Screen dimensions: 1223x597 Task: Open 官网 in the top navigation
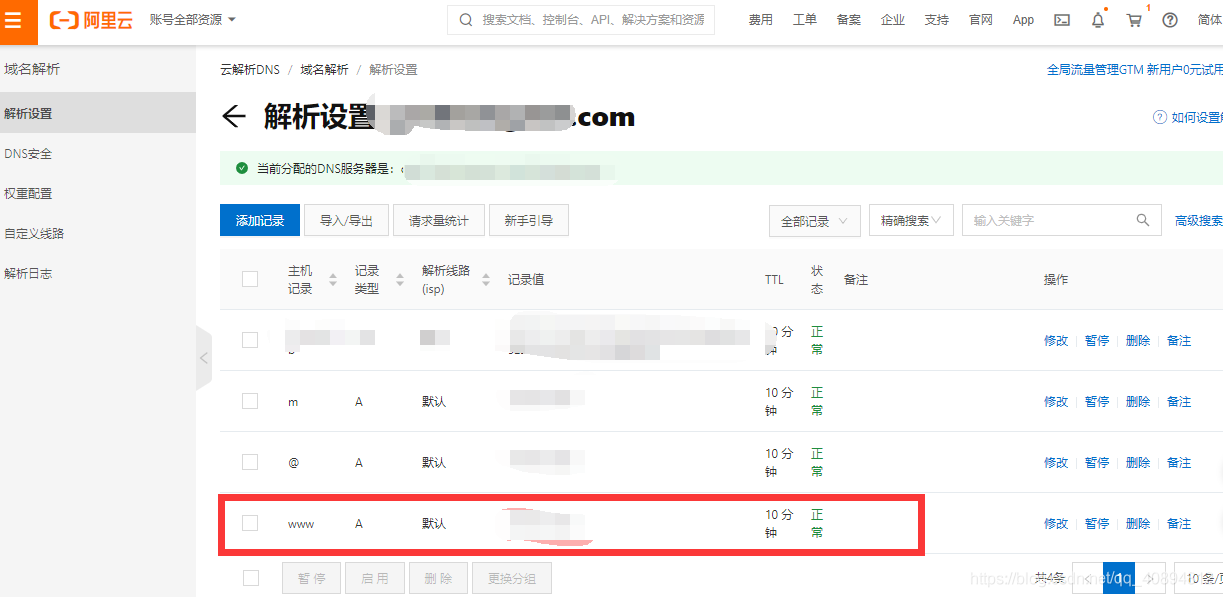coord(981,20)
